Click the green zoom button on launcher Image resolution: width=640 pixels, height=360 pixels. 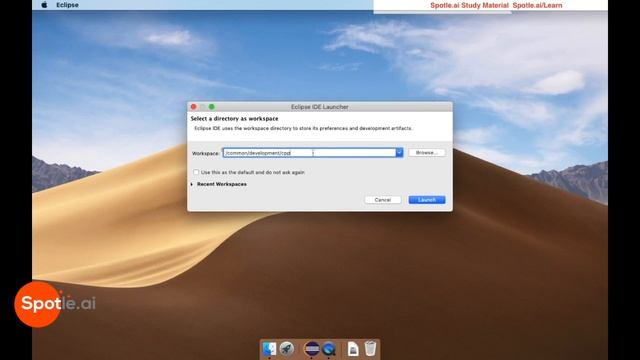click(211, 107)
